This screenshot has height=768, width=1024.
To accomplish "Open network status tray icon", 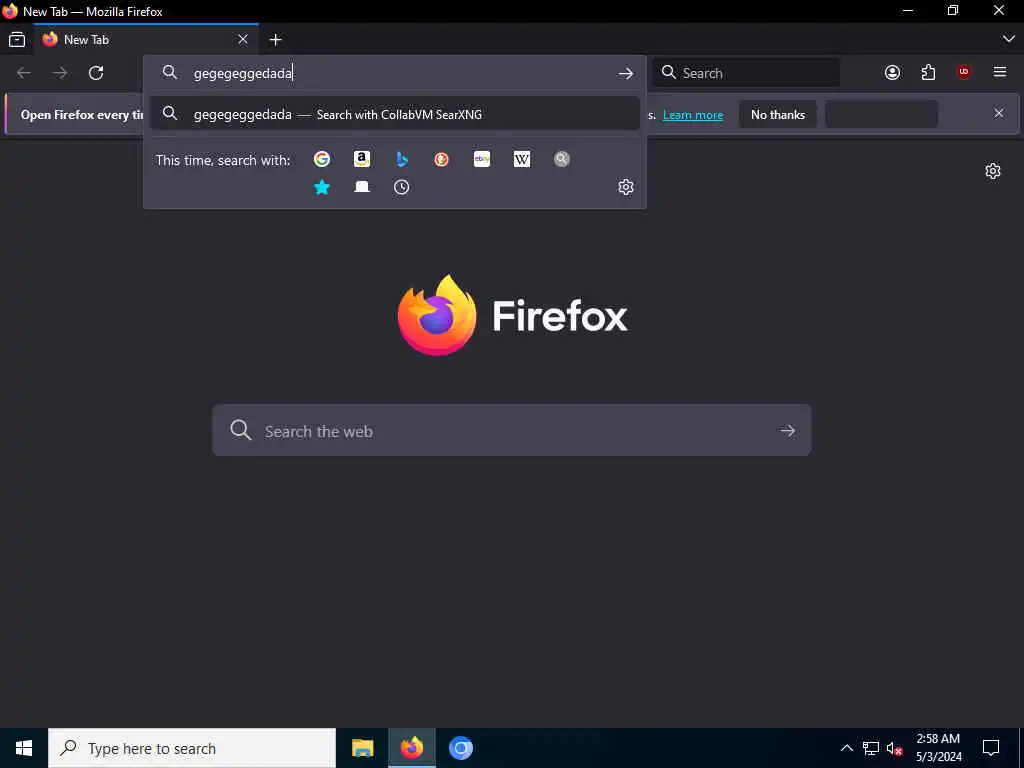I will pyautogui.click(x=871, y=748).
